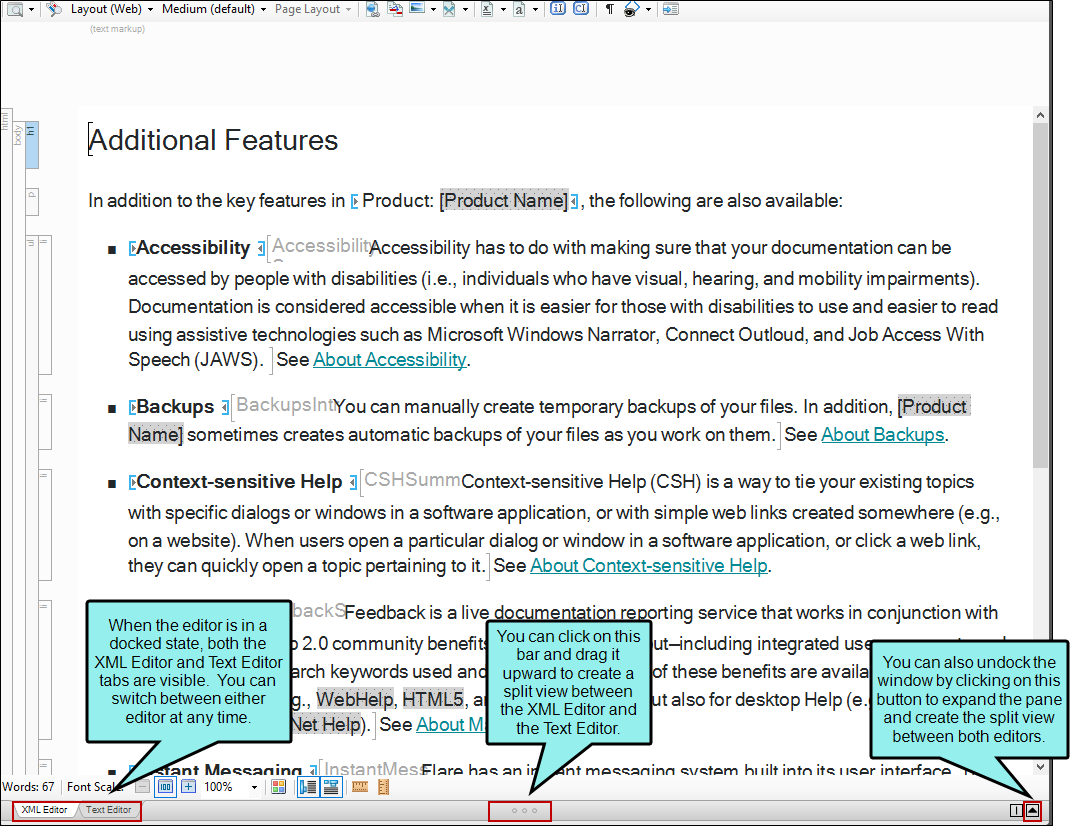Open the About Accessibility link
Image resolution: width=1078 pixels, height=826 pixels.
389,360
